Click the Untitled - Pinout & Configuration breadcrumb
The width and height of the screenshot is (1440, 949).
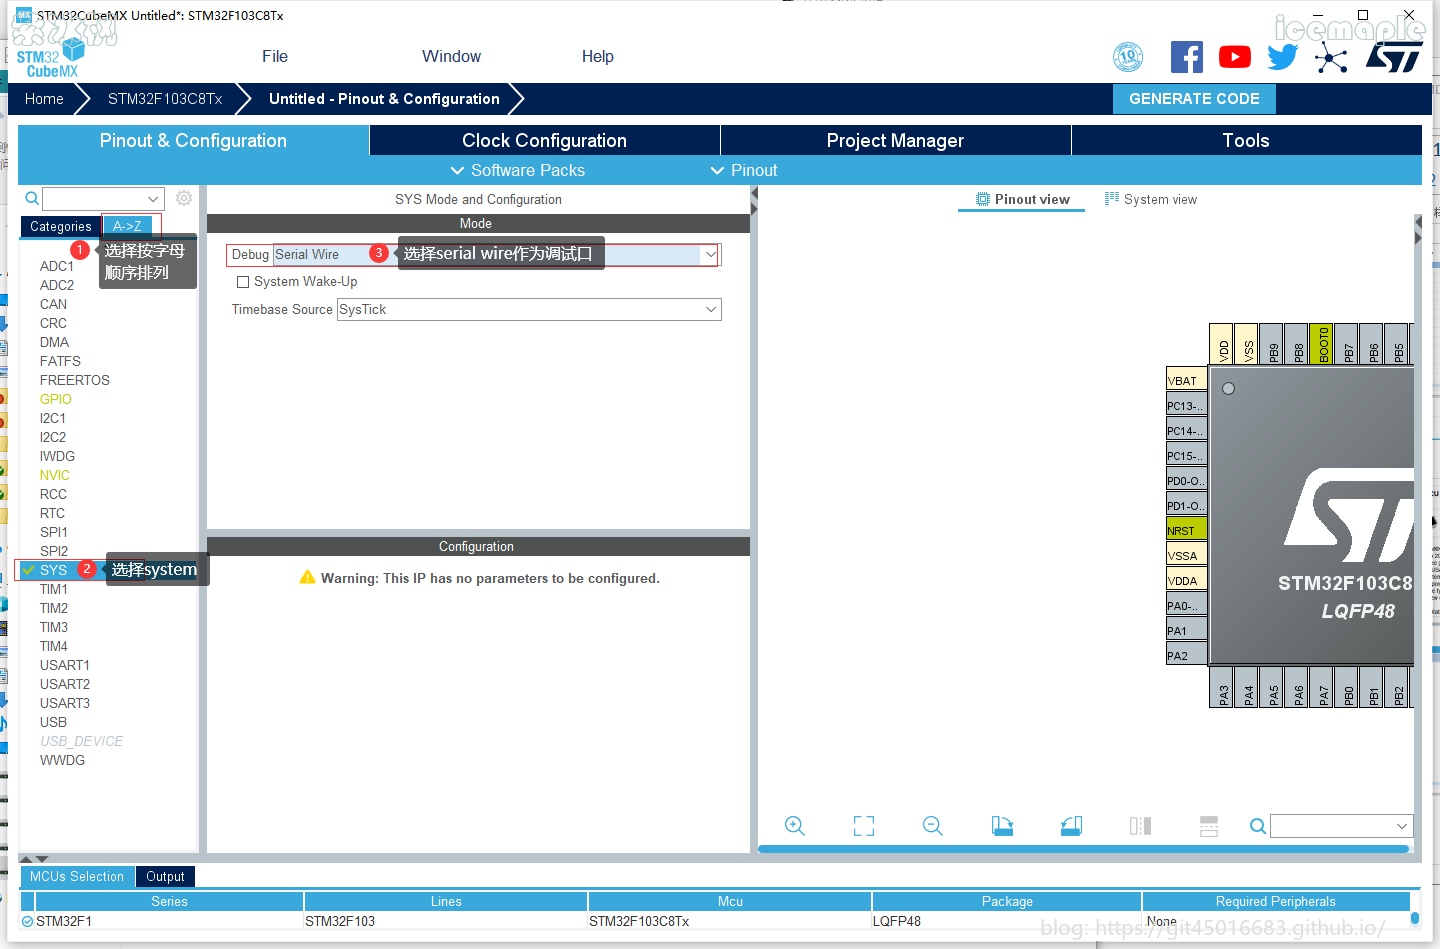point(384,99)
